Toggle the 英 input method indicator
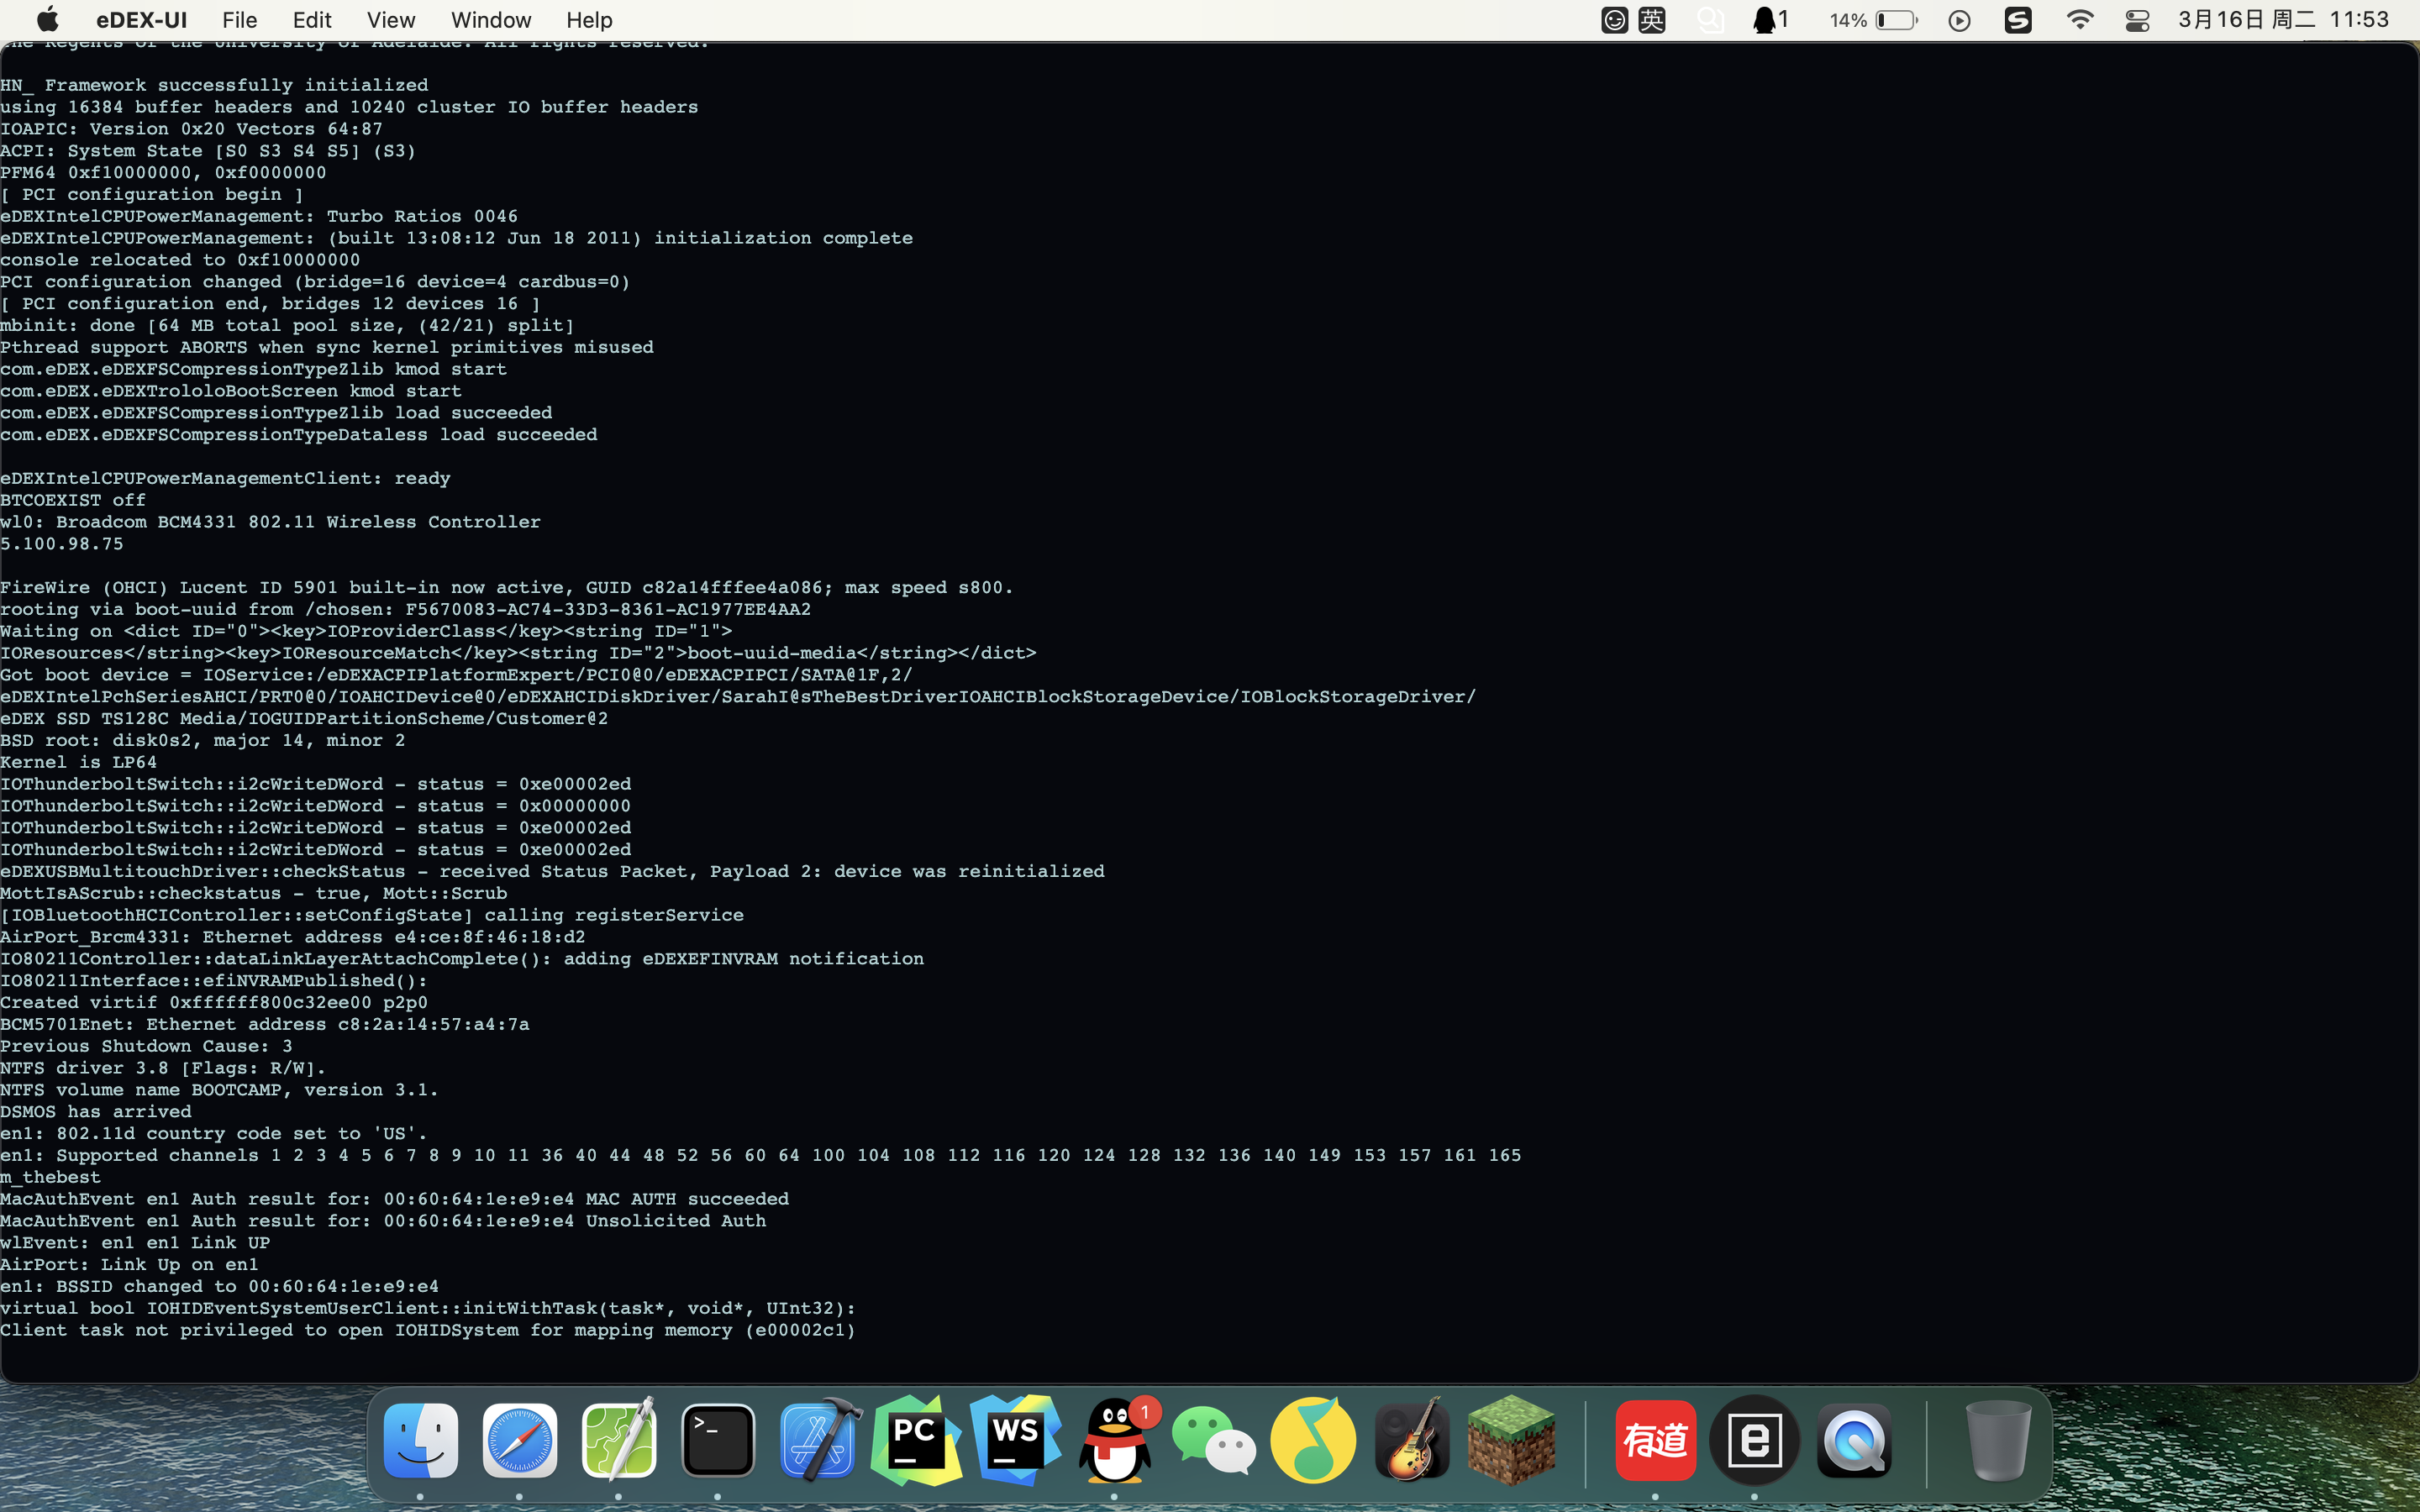2420x1512 pixels. pyautogui.click(x=1652, y=19)
